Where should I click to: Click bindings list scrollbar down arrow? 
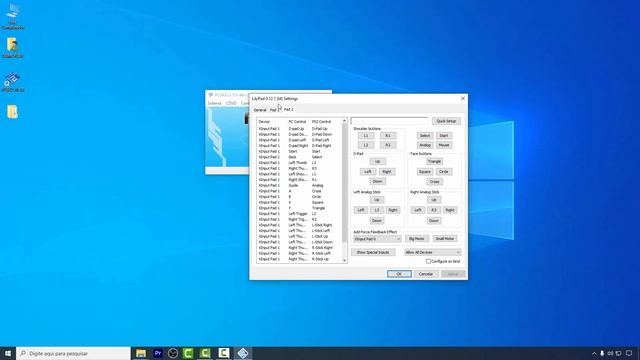pos(344,260)
